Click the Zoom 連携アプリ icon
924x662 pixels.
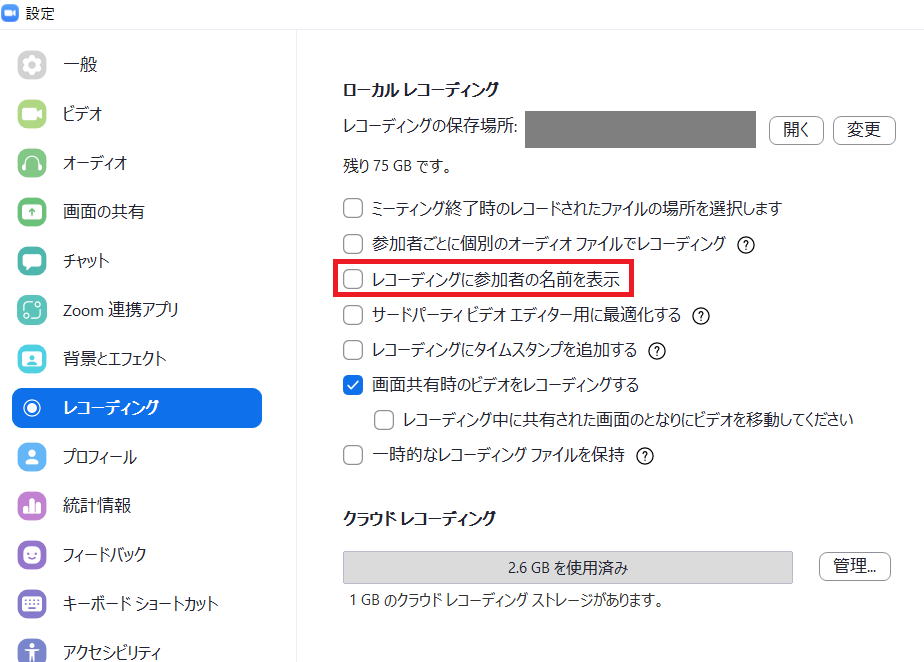[32, 310]
